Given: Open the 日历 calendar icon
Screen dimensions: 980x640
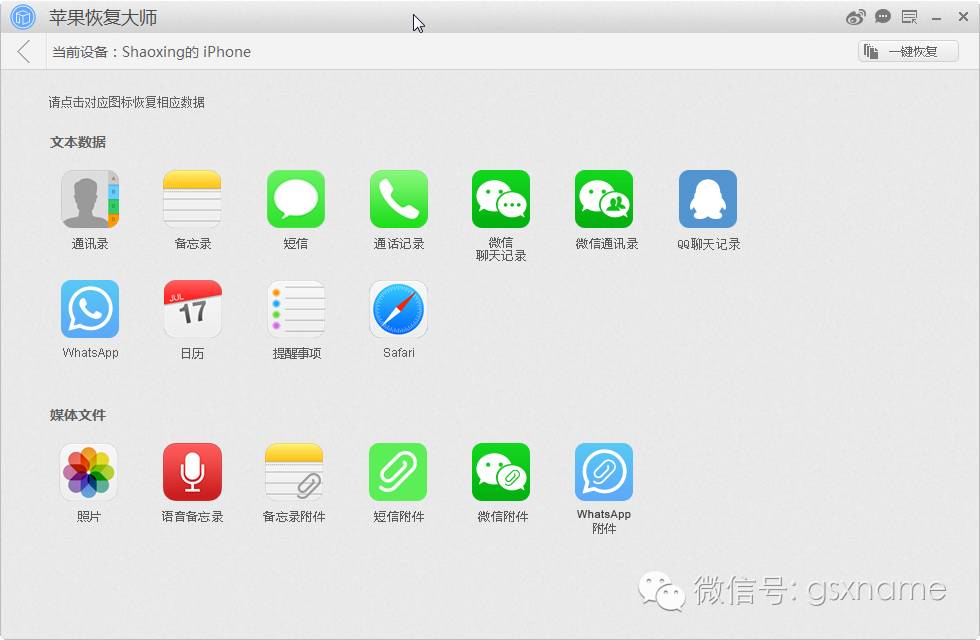Looking at the screenshot, I should tap(192, 309).
